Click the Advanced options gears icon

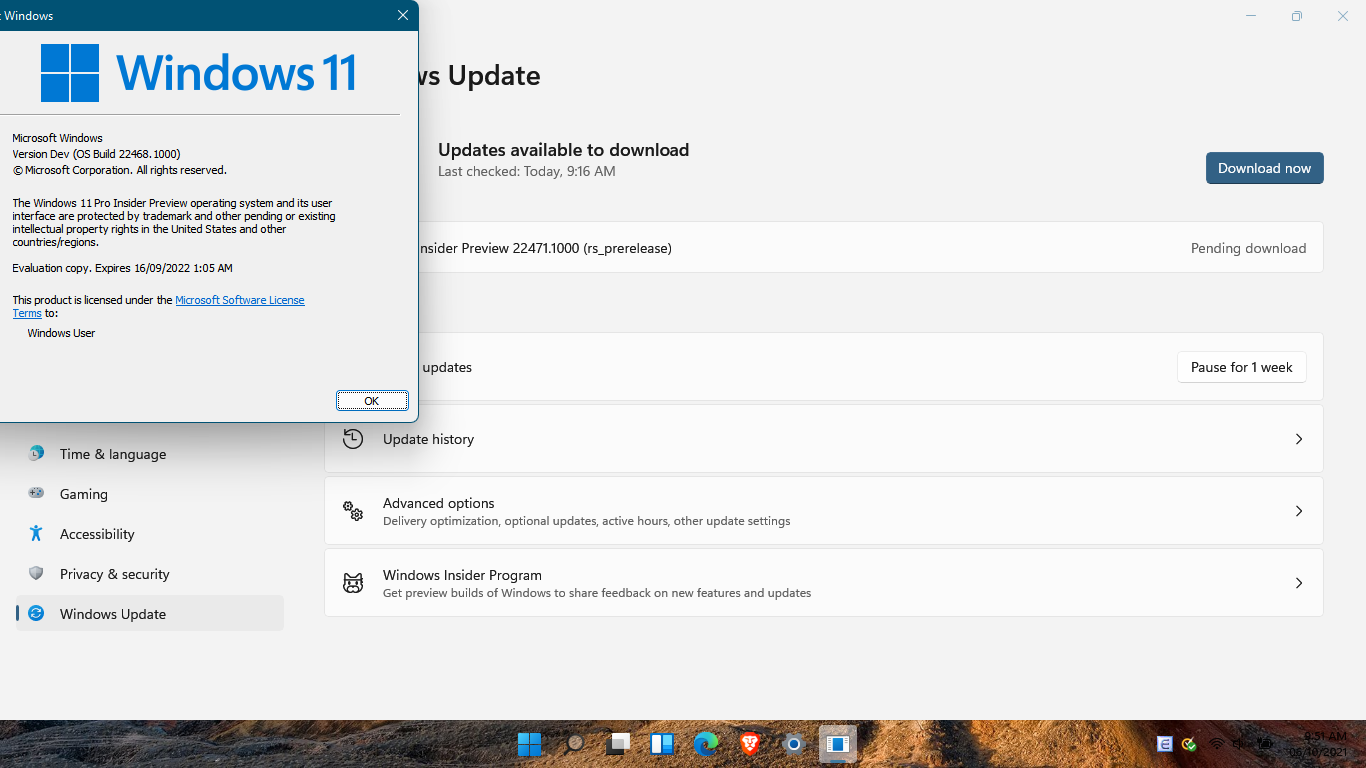(x=353, y=511)
